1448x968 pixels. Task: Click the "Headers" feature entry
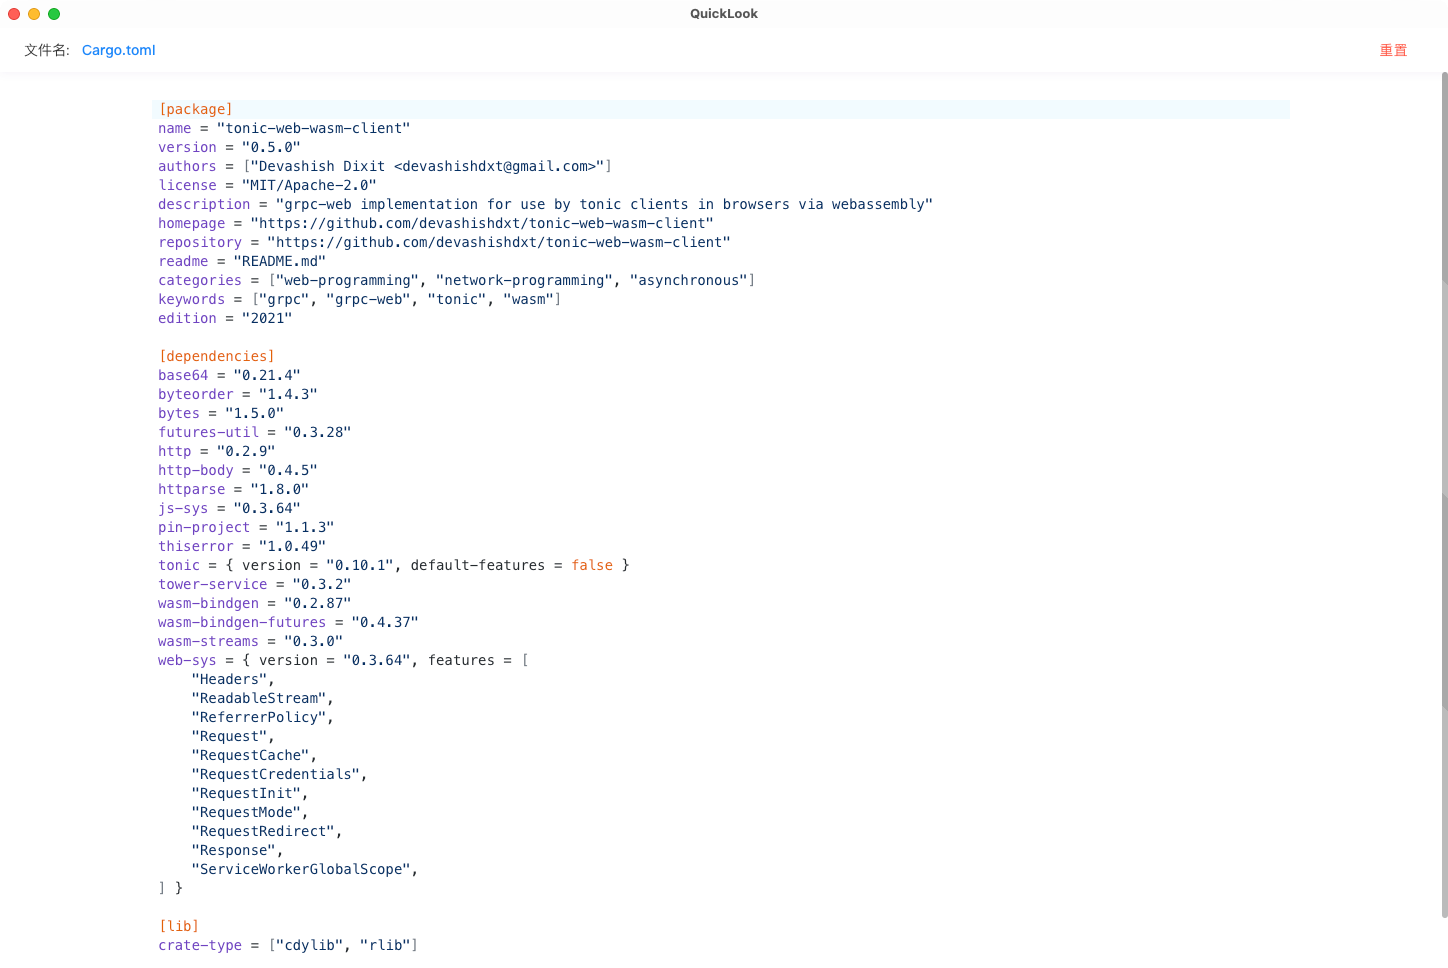click(233, 680)
